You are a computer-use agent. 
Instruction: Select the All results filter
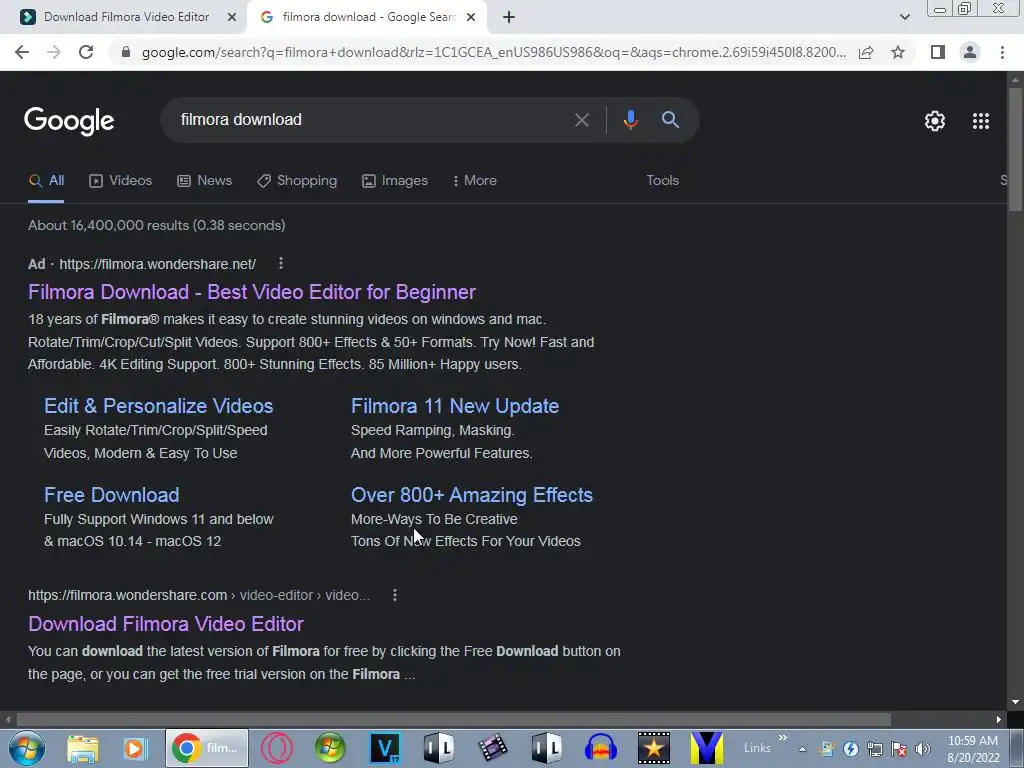click(46, 181)
